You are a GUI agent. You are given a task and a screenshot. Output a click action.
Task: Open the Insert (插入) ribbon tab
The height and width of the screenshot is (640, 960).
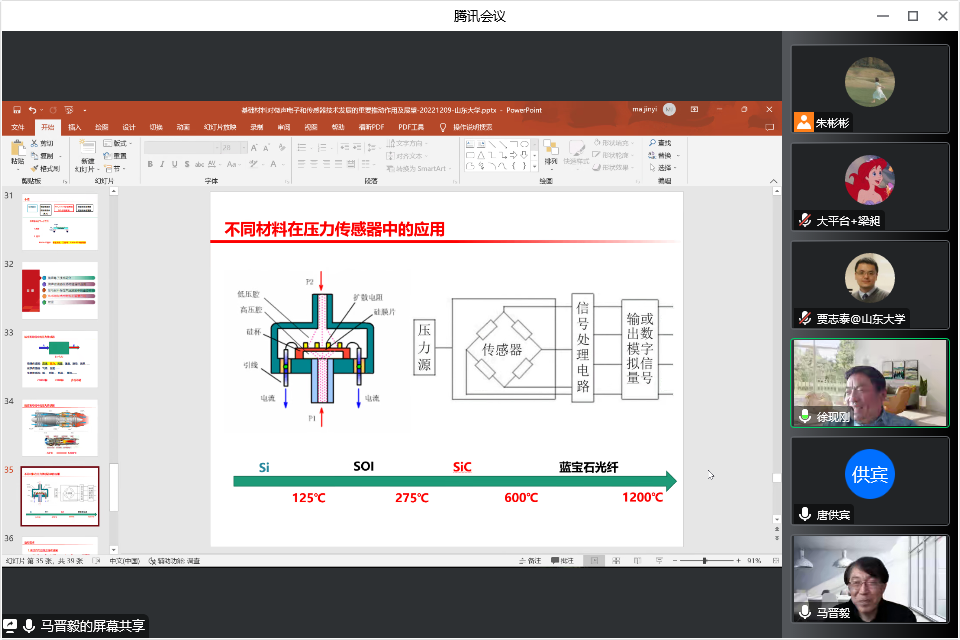75,127
